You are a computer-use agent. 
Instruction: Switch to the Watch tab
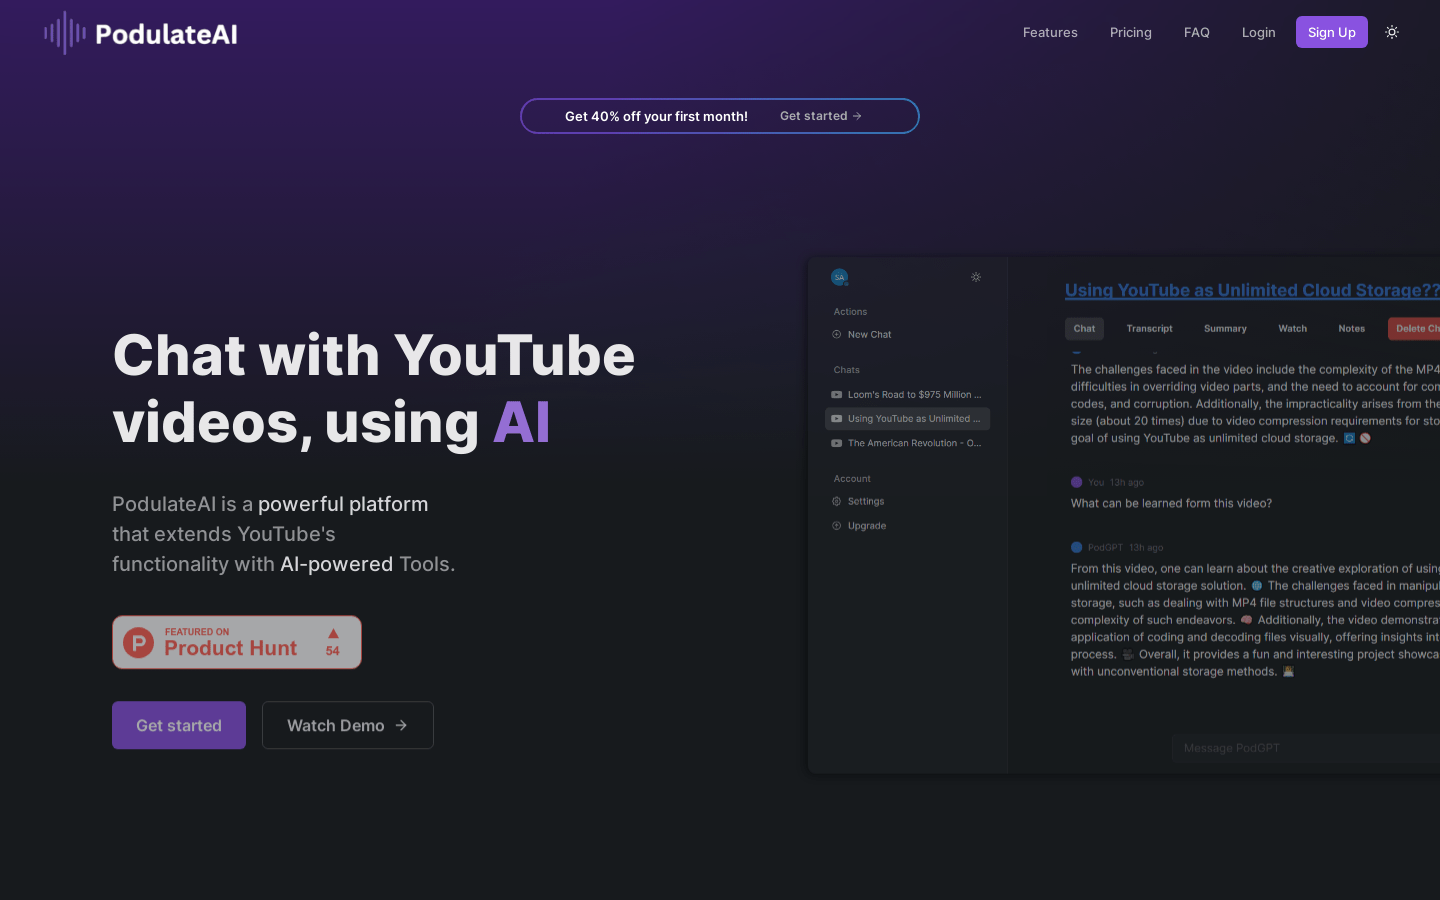(x=1293, y=328)
